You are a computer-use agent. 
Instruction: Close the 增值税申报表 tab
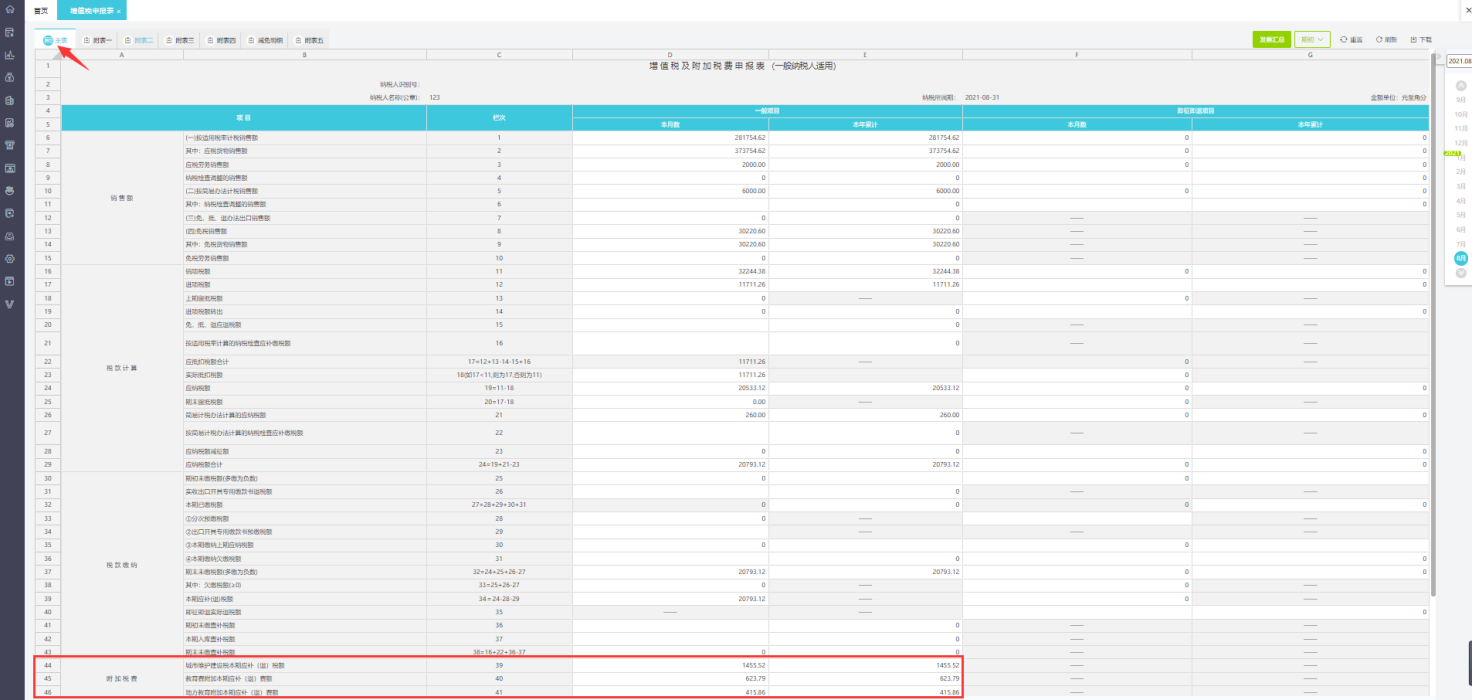119,11
